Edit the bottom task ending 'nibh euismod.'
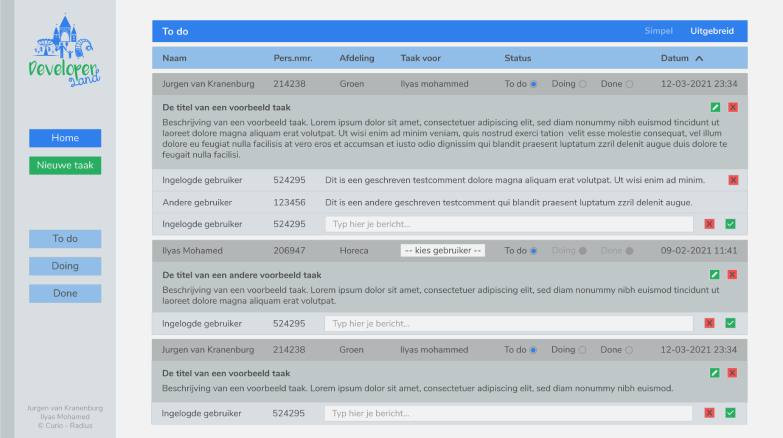 click(715, 373)
